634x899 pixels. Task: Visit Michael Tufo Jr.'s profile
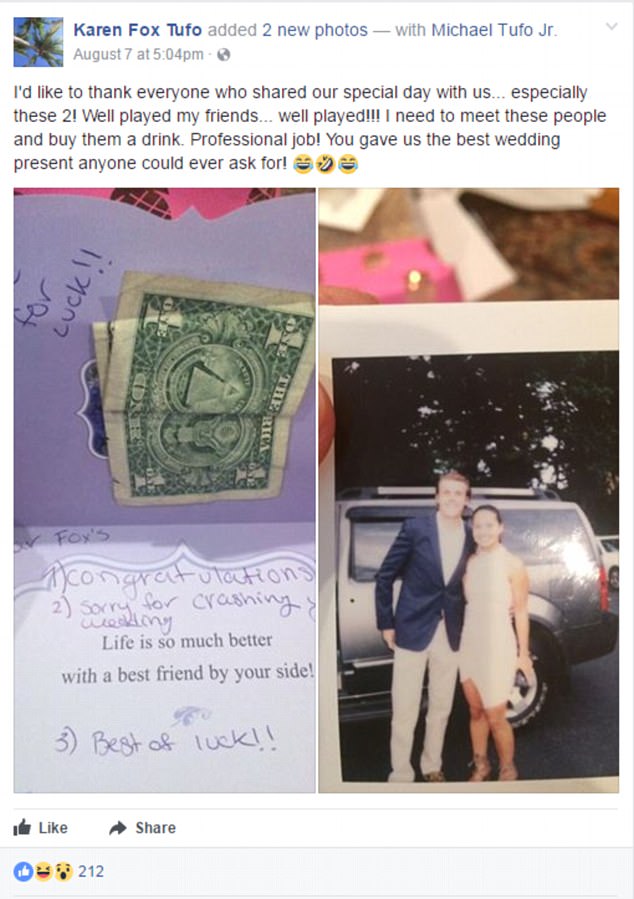coord(494,30)
